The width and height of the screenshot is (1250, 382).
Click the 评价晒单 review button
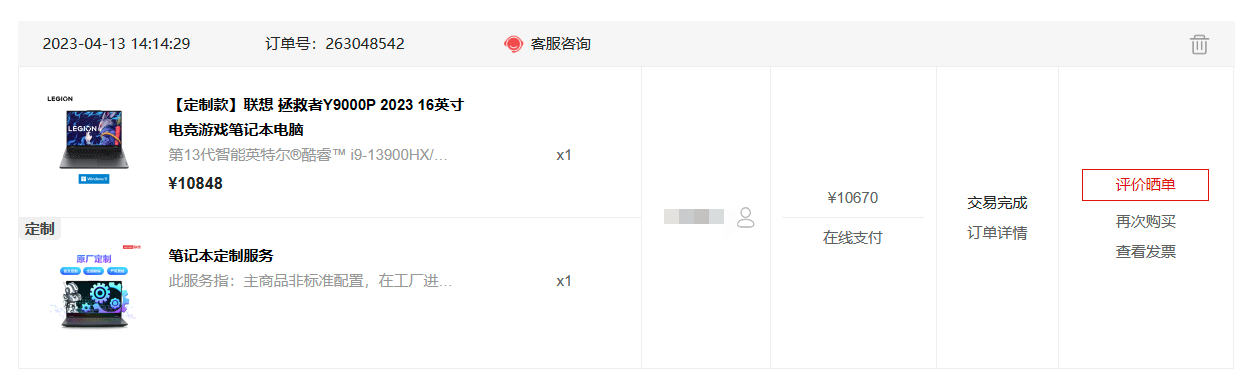coord(1145,185)
